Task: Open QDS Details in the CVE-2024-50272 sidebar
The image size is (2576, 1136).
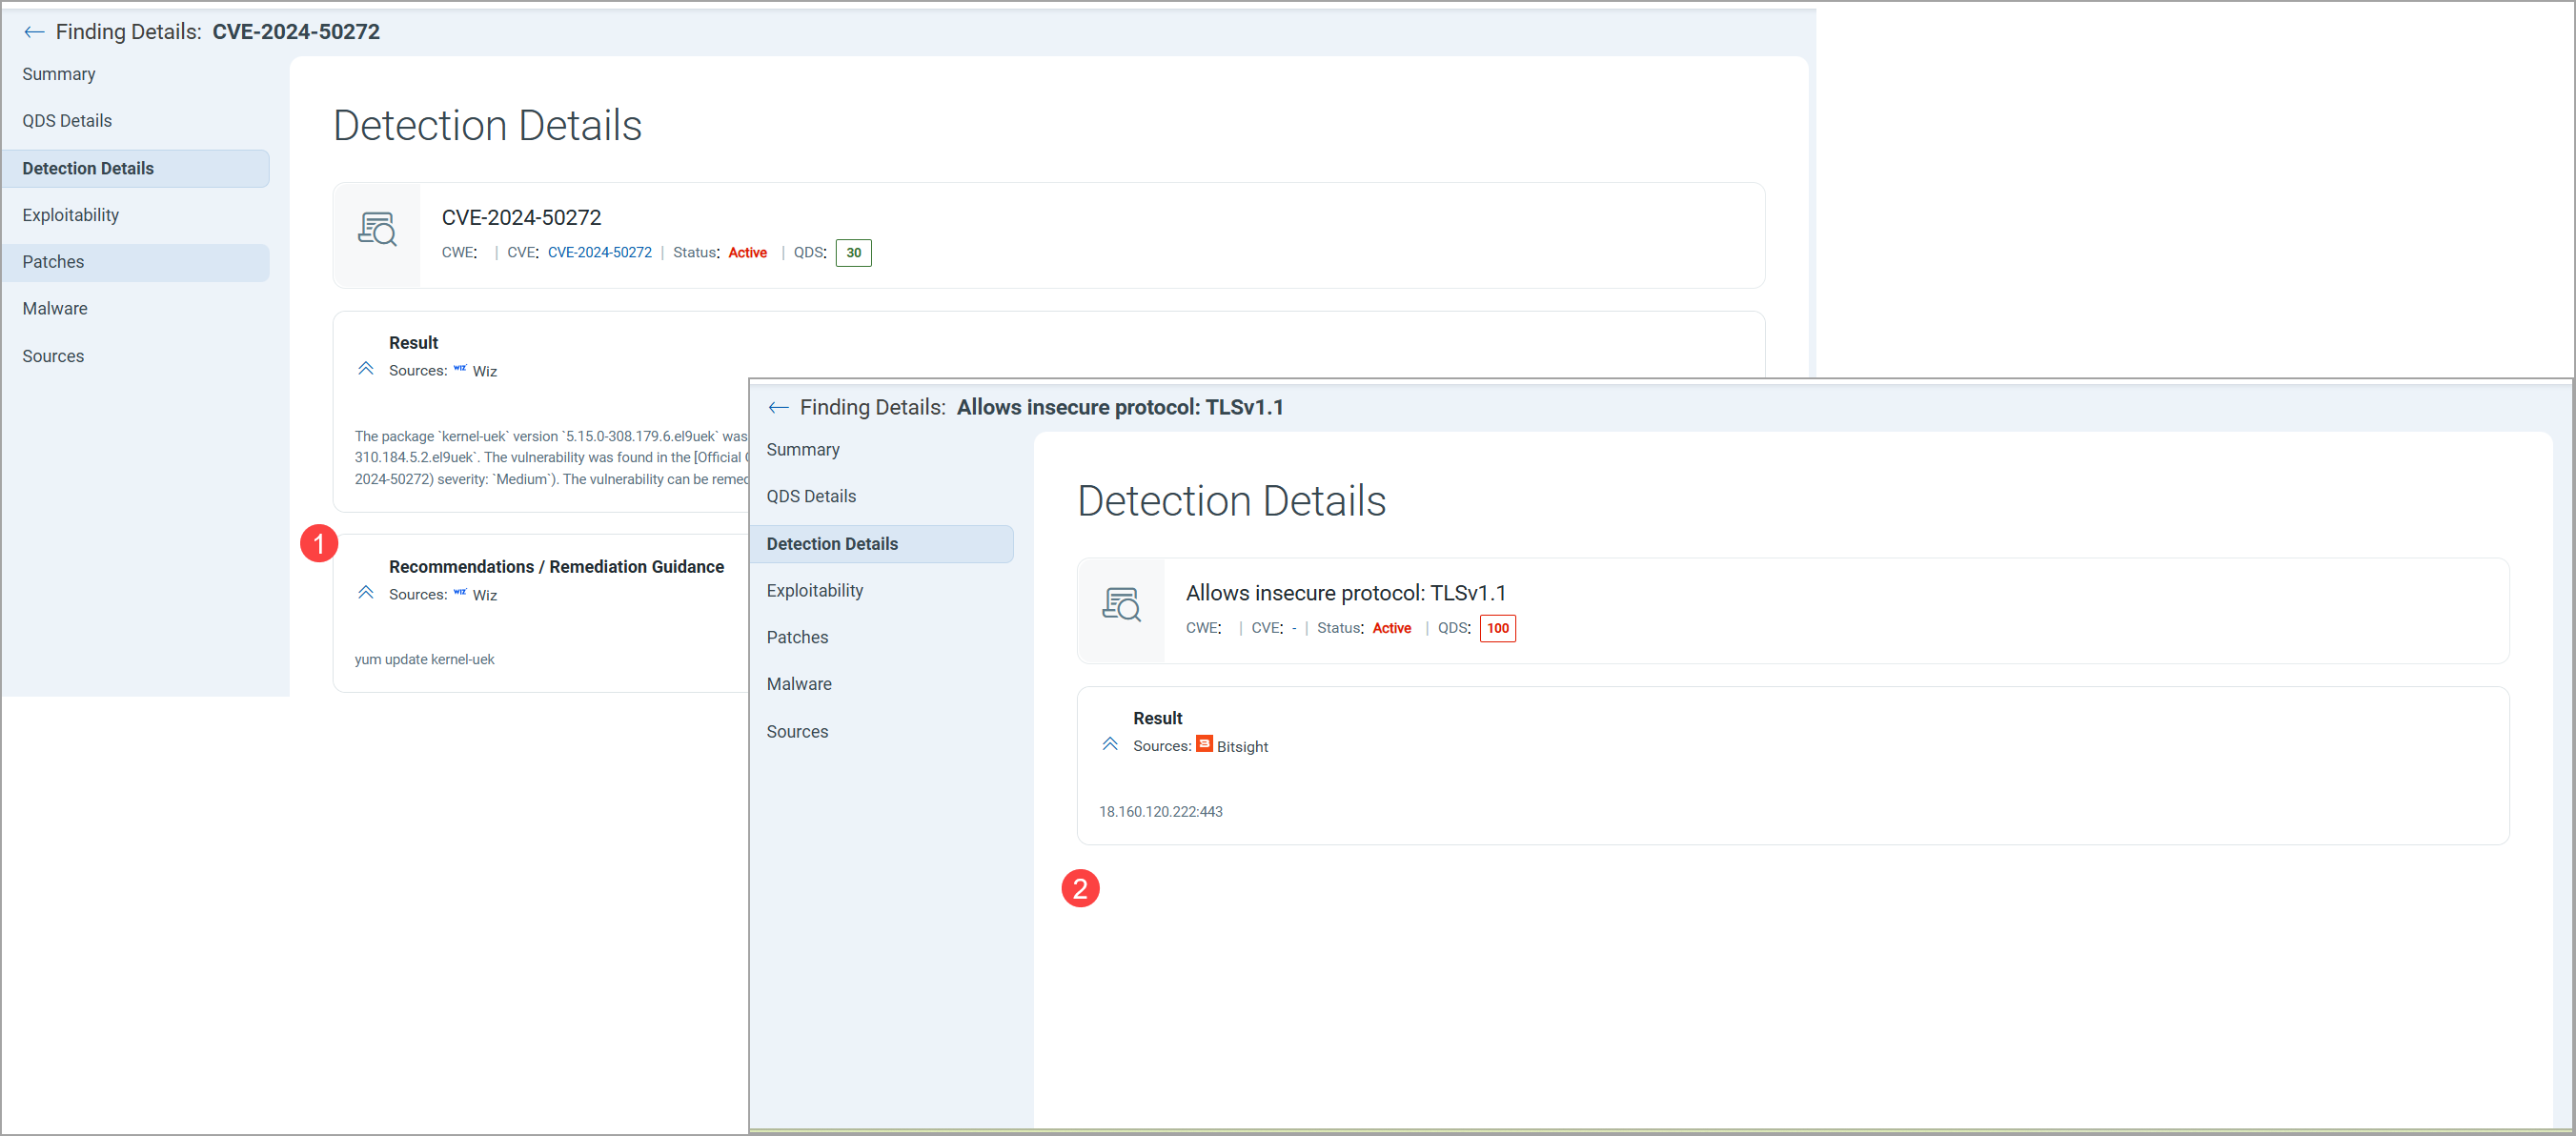Action: (x=67, y=120)
